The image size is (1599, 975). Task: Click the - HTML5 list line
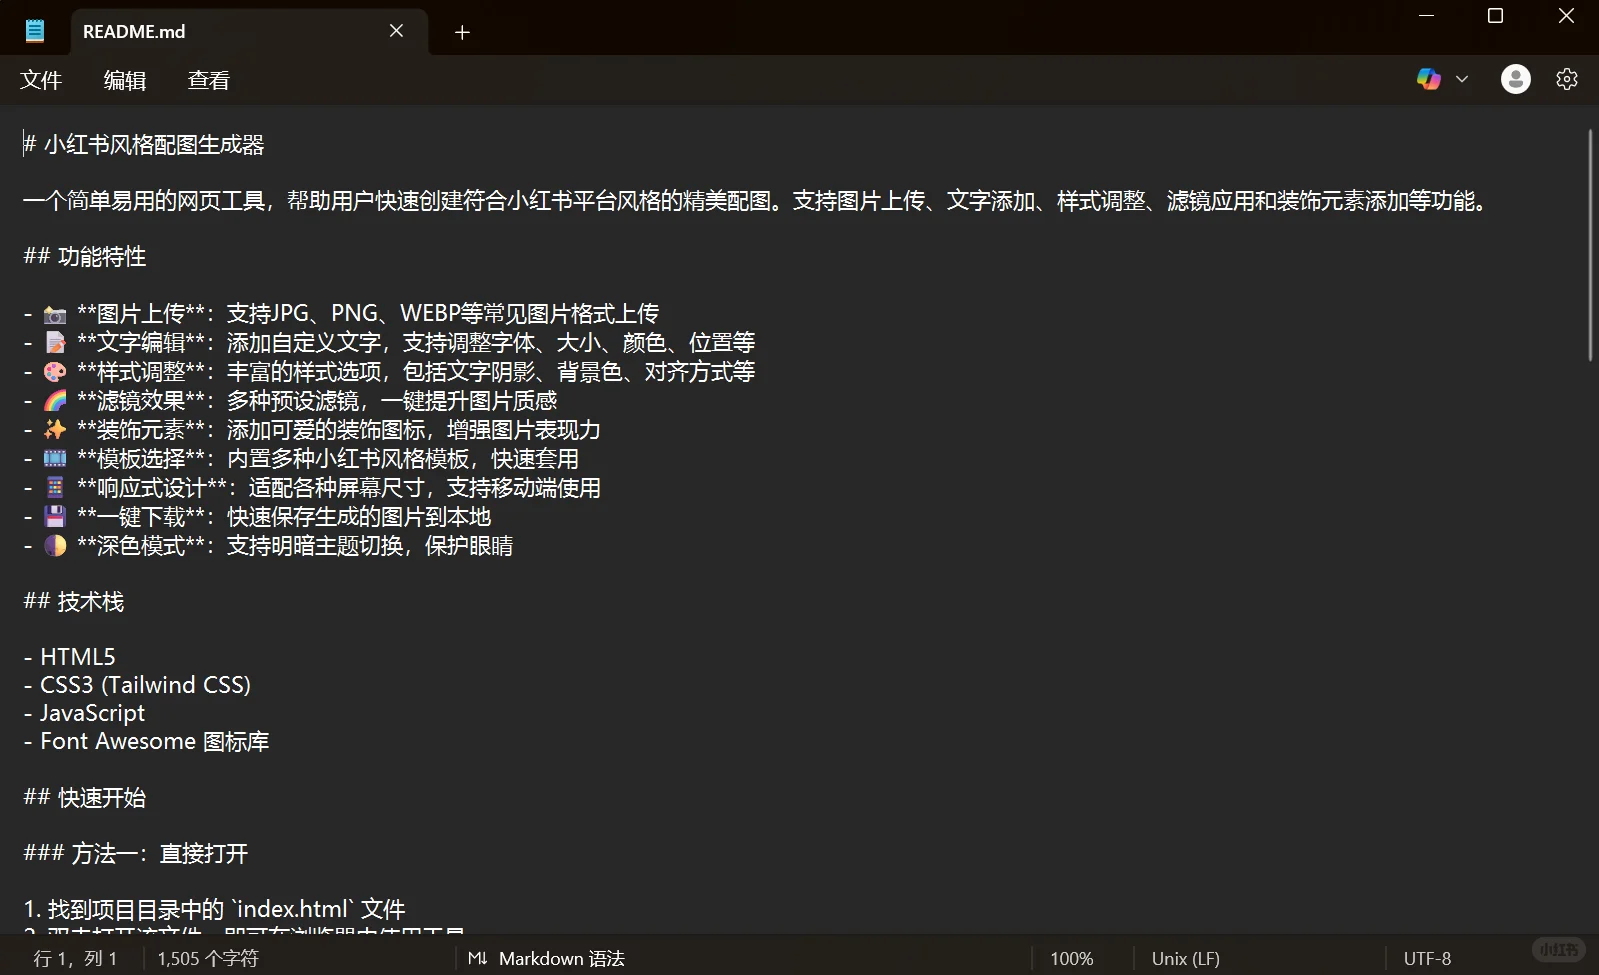(70, 657)
